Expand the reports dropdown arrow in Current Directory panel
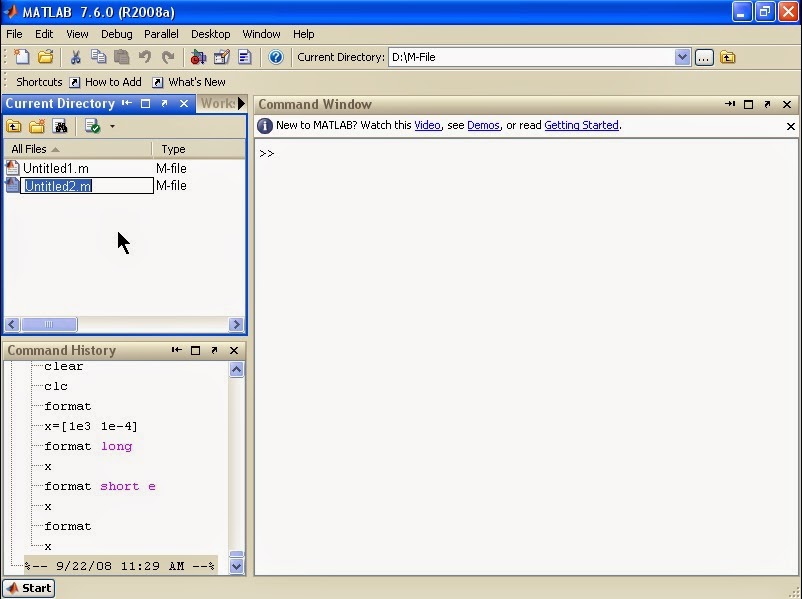 click(x=111, y=126)
